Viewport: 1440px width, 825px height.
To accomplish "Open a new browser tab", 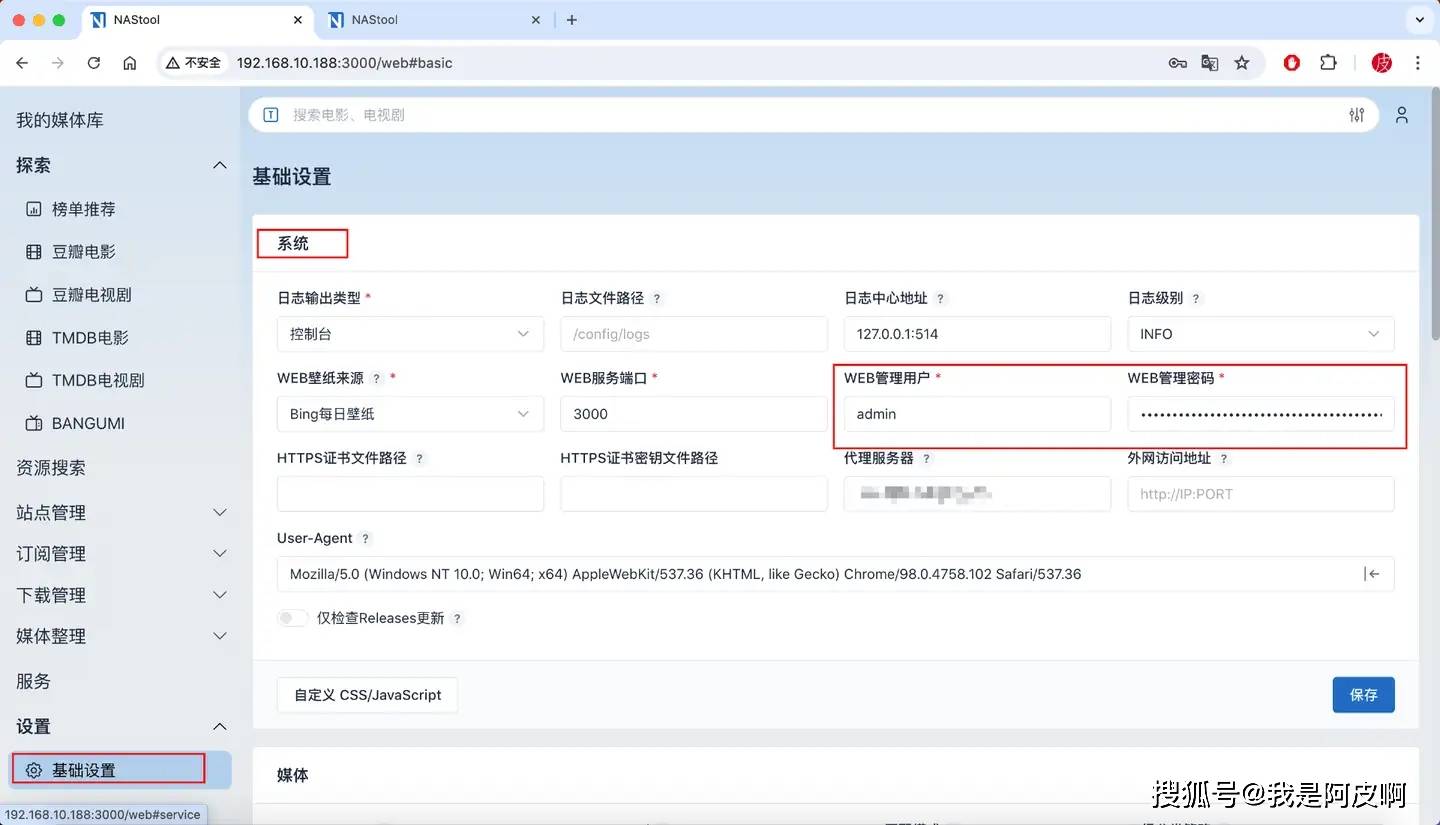I will point(571,19).
